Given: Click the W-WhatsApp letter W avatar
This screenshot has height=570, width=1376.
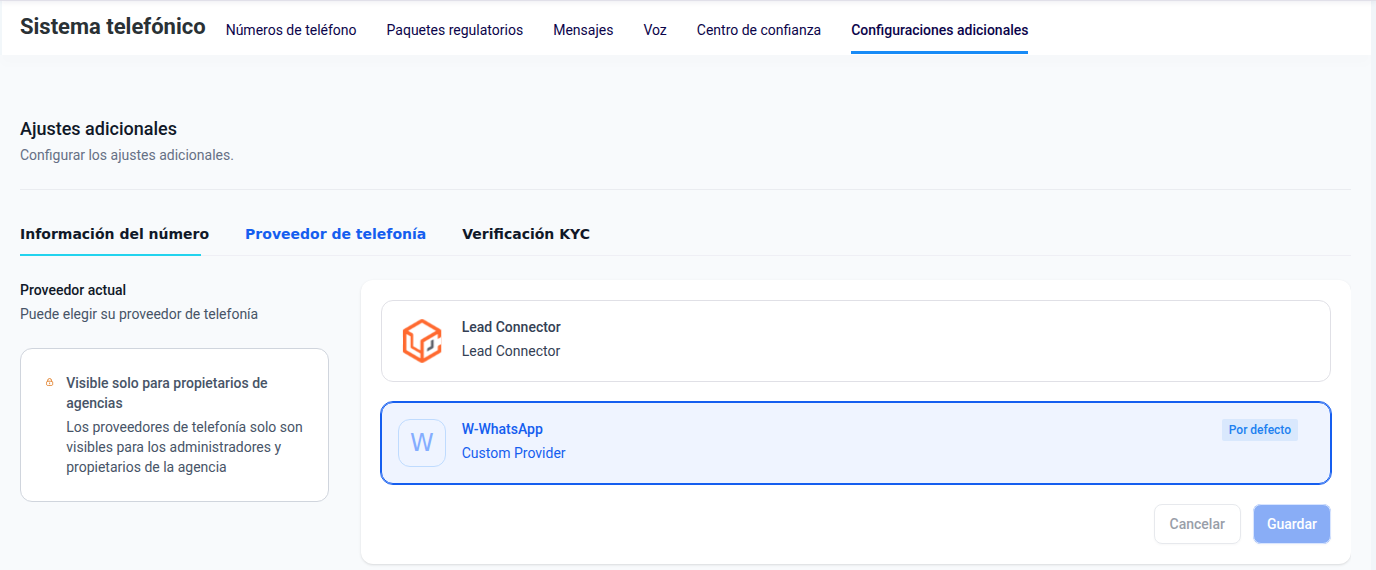Looking at the screenshot, I should (x=422, y=442).
